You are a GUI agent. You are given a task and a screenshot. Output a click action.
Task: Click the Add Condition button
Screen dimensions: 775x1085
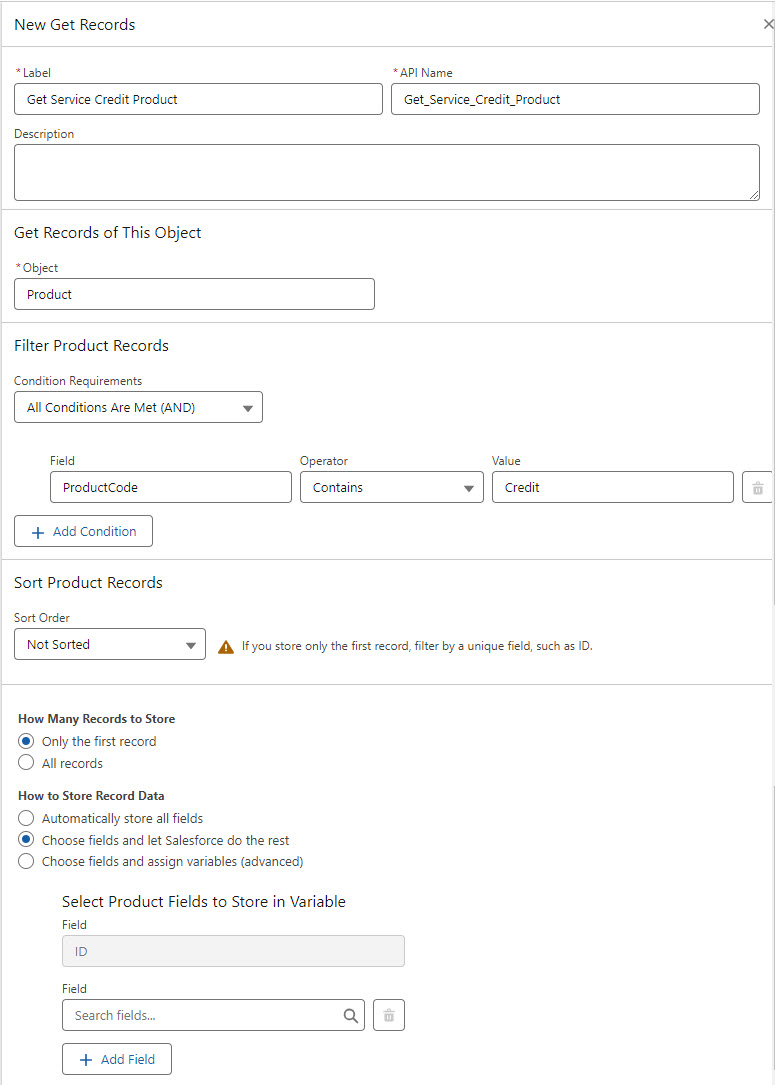pos(83,531)
